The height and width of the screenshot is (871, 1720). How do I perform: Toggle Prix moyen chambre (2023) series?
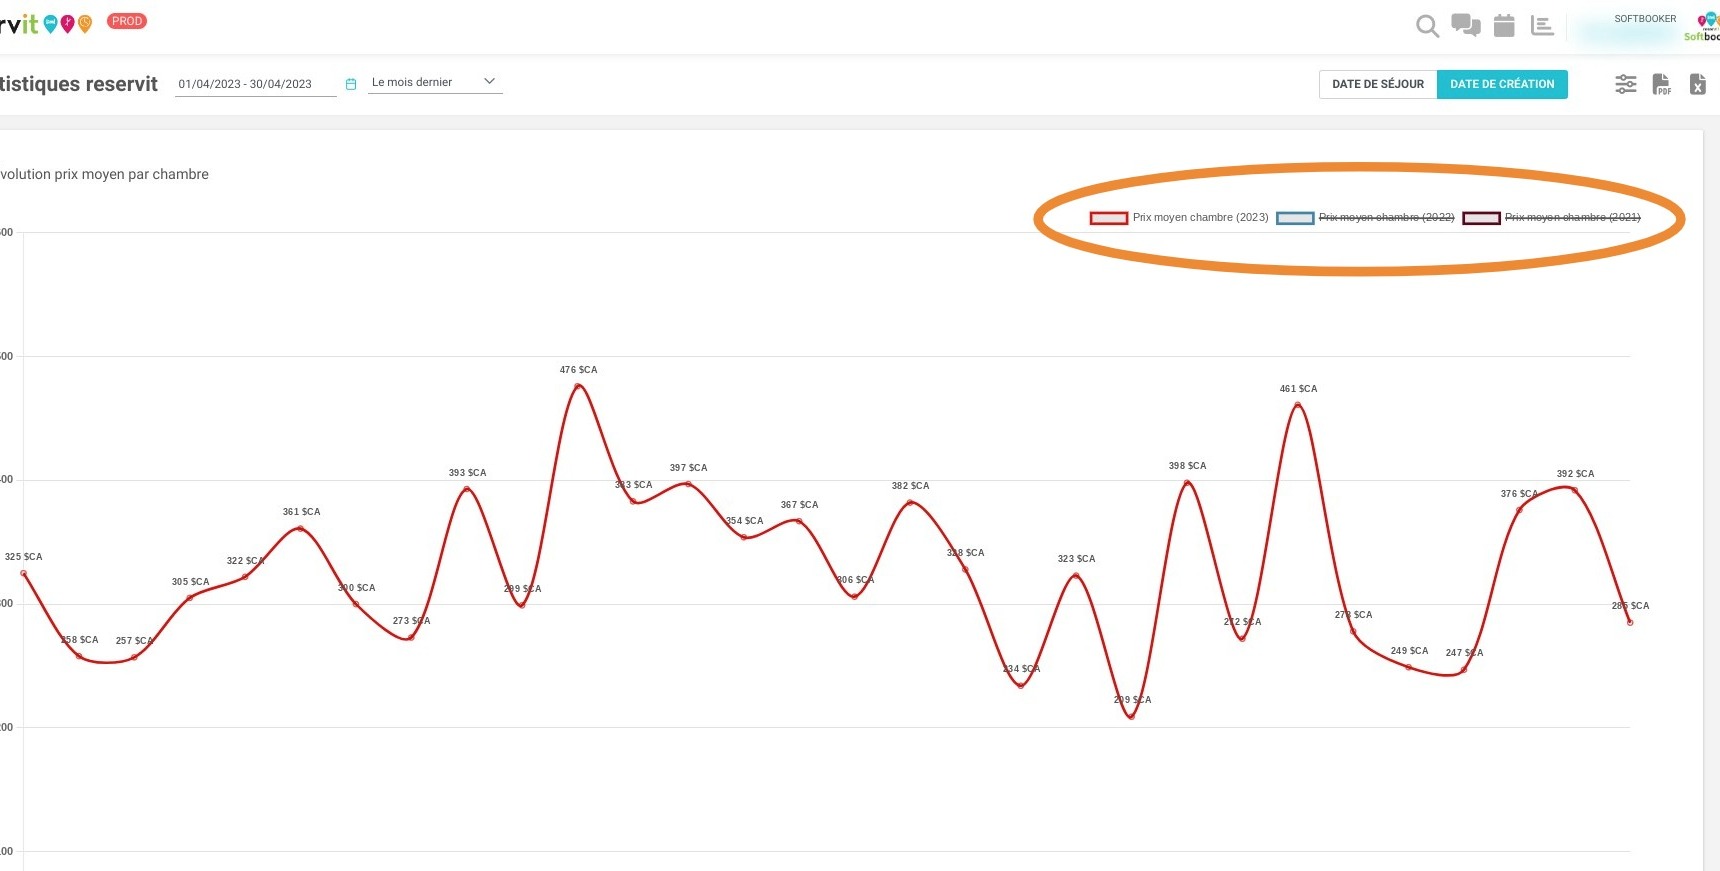(x=1179, y=217)
